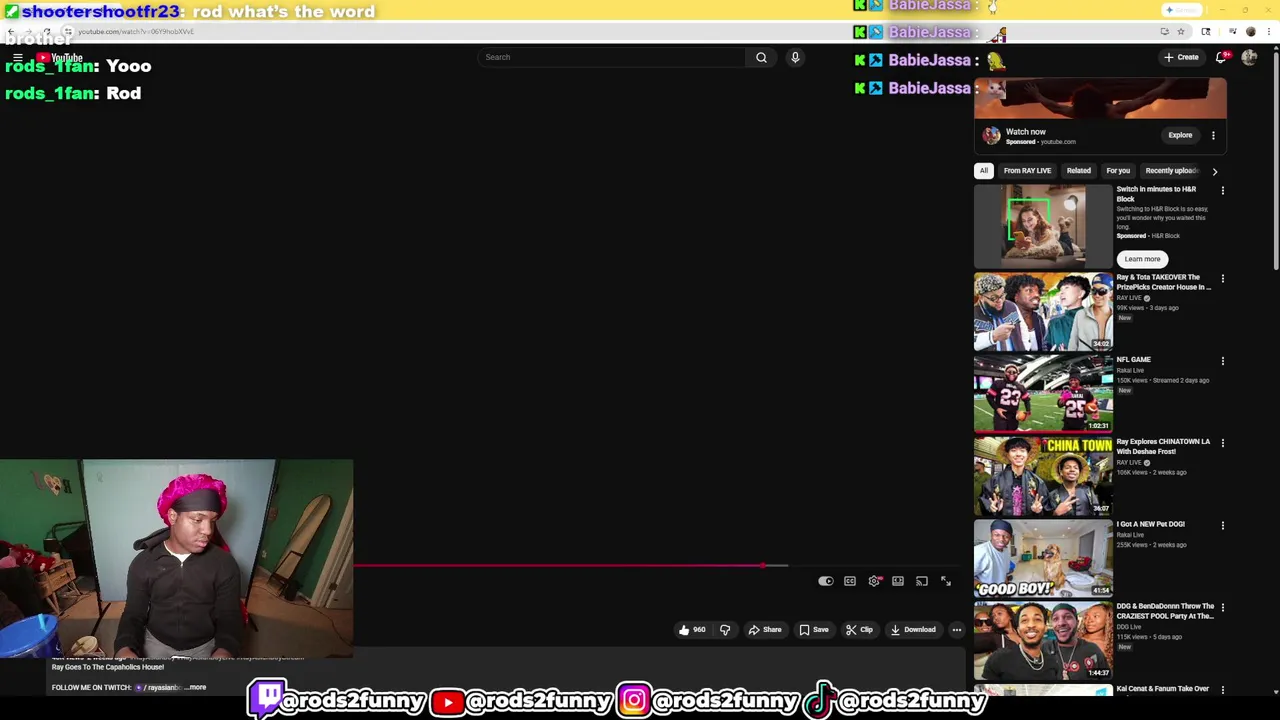Open Ray Explores CHINATOWN LA thumbnail
Image resolution: width=1280 pixels, height=720 pixels.
(x=1043, y=476)
